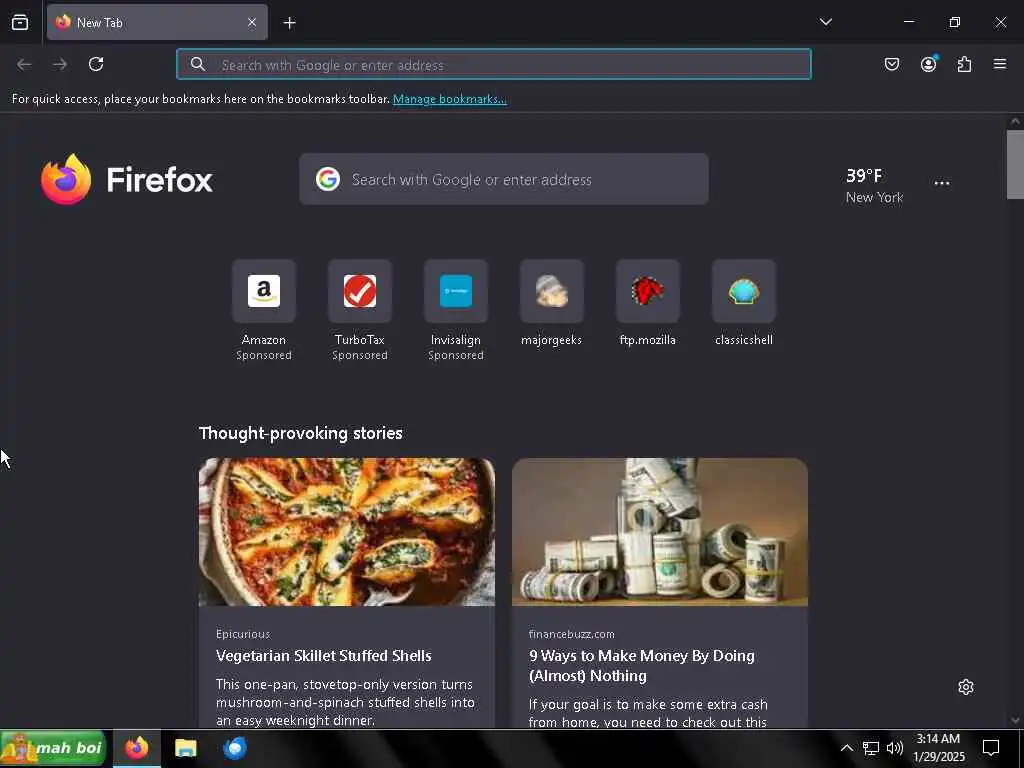Open the Manage bookmarks link

click(449, 99)
